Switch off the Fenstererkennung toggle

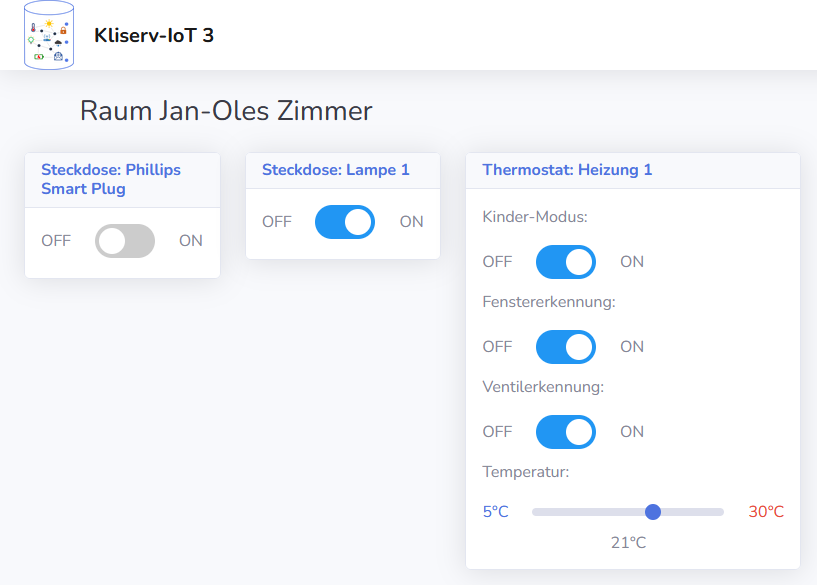pos(566,346)
